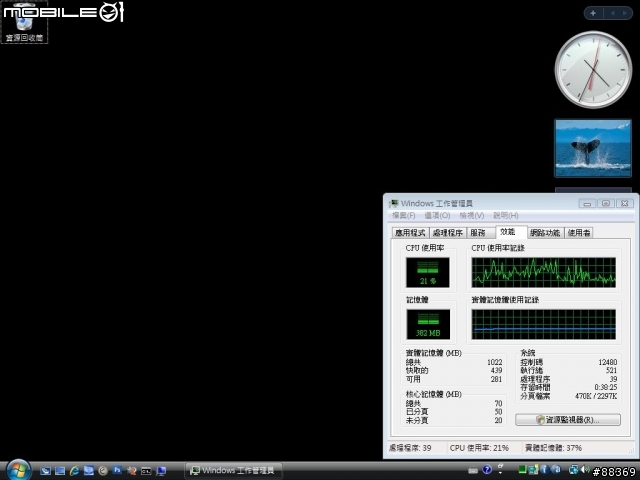The image size is (640, 480).
Task: Click the physical memory usage history graph
Action: (543, 324)
